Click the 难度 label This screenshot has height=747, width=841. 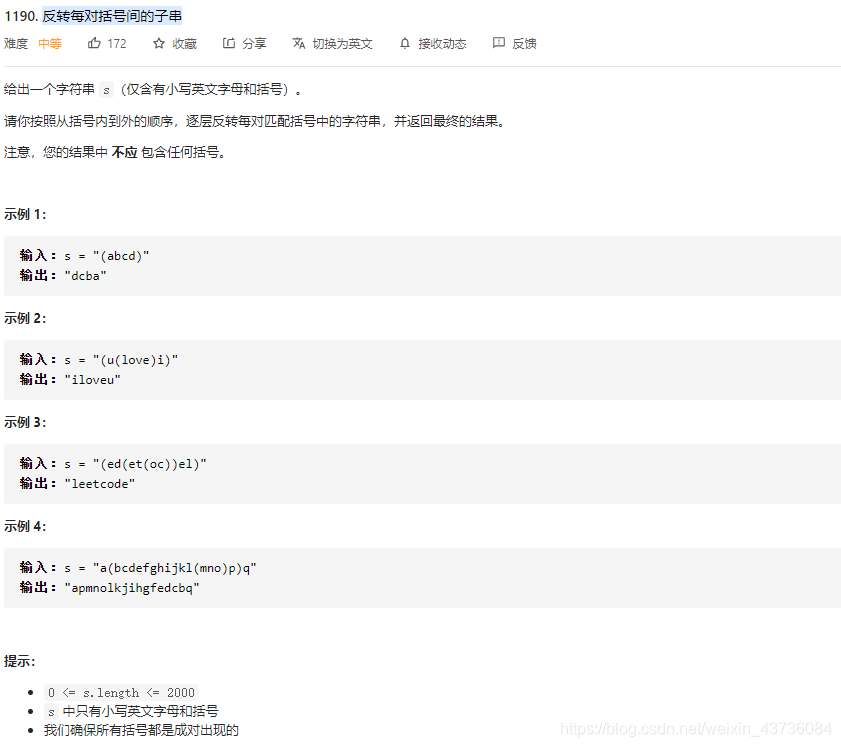16,43
